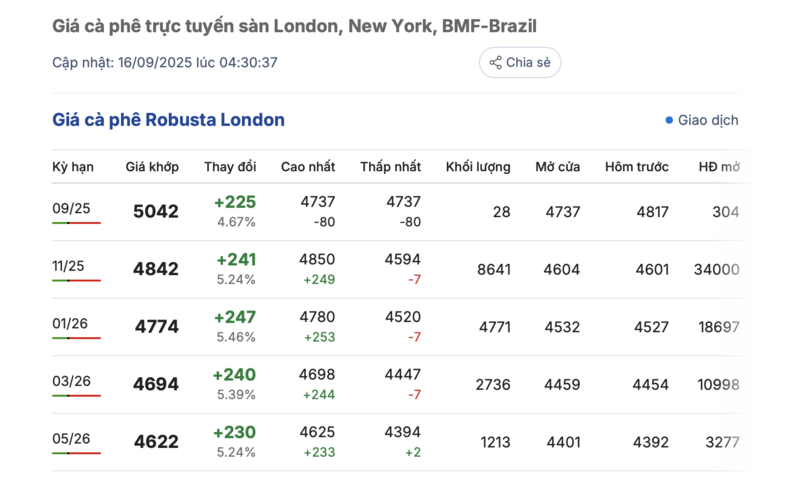Click the 5042 matched price

[156, 212]
